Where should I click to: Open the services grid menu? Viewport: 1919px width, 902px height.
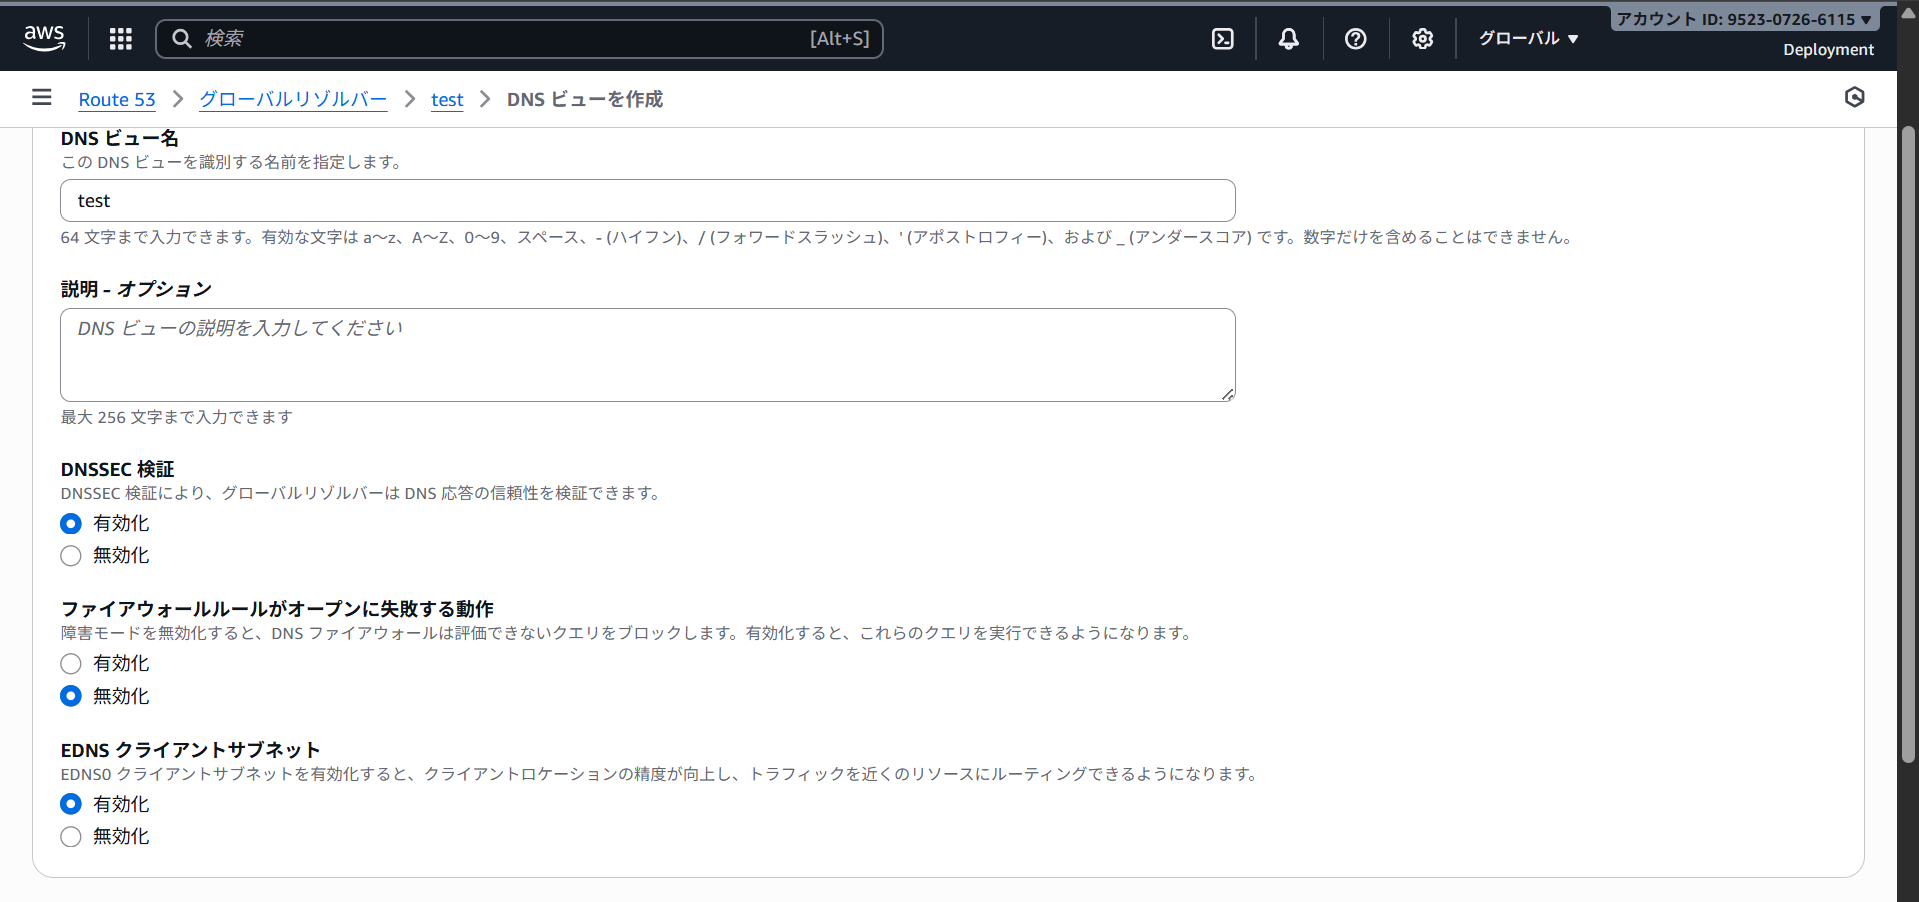(x=121, y=38)
